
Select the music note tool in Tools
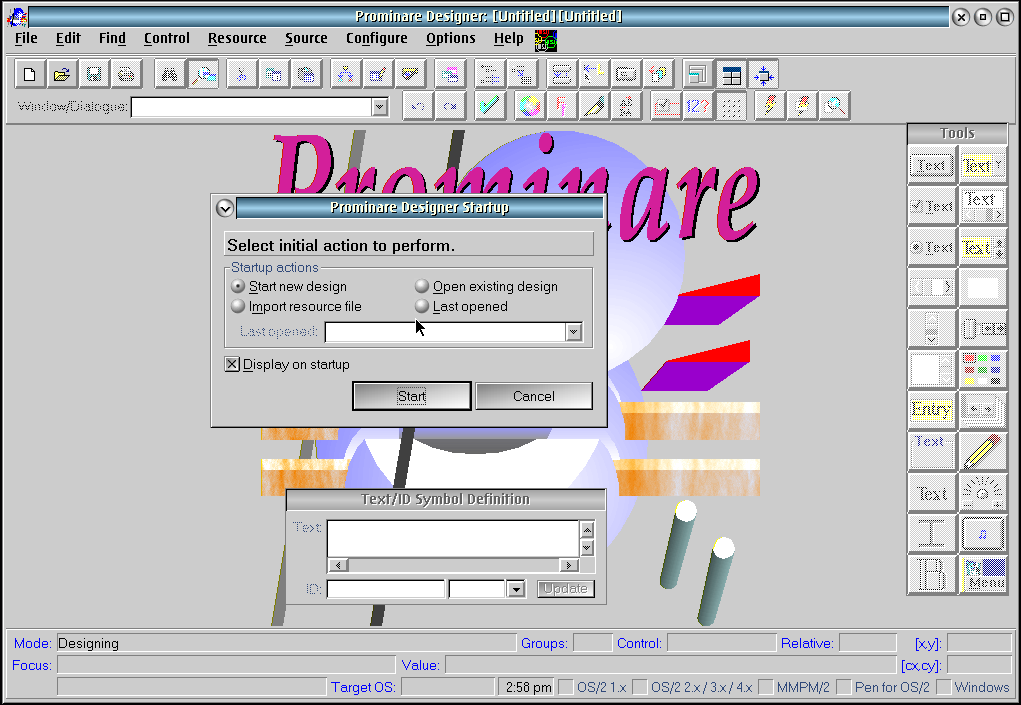click(x=983, y=533)
